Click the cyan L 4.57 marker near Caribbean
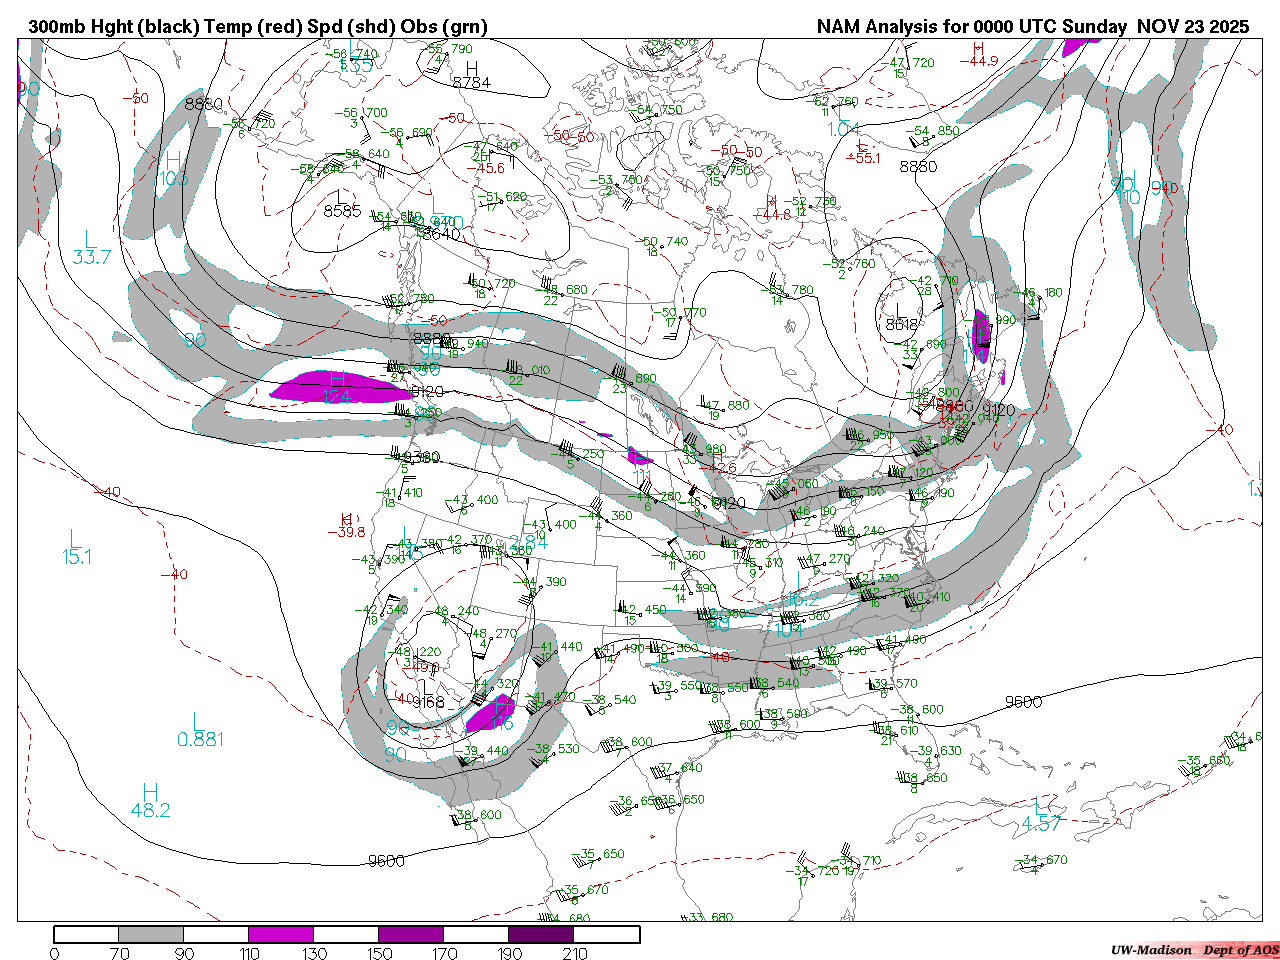Screen dimensions: 1280x960 1041,815
